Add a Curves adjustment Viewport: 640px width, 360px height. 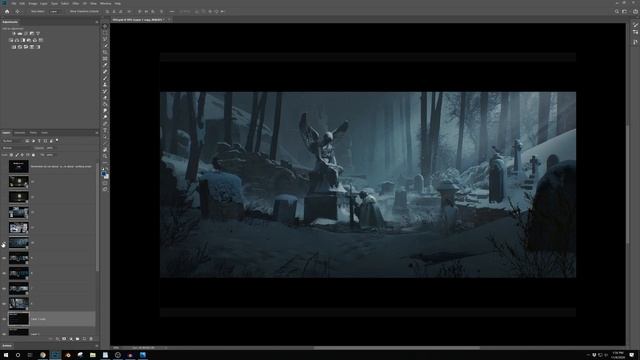click(x=26, y=33)
